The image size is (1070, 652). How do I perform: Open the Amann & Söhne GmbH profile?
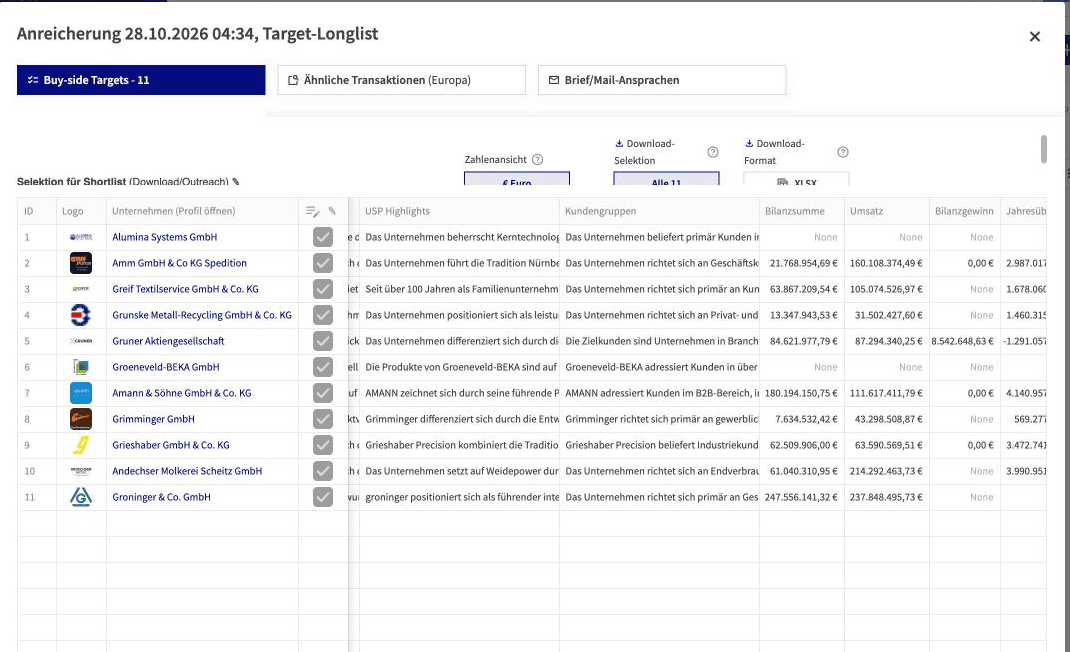click(x=182, y=393)
